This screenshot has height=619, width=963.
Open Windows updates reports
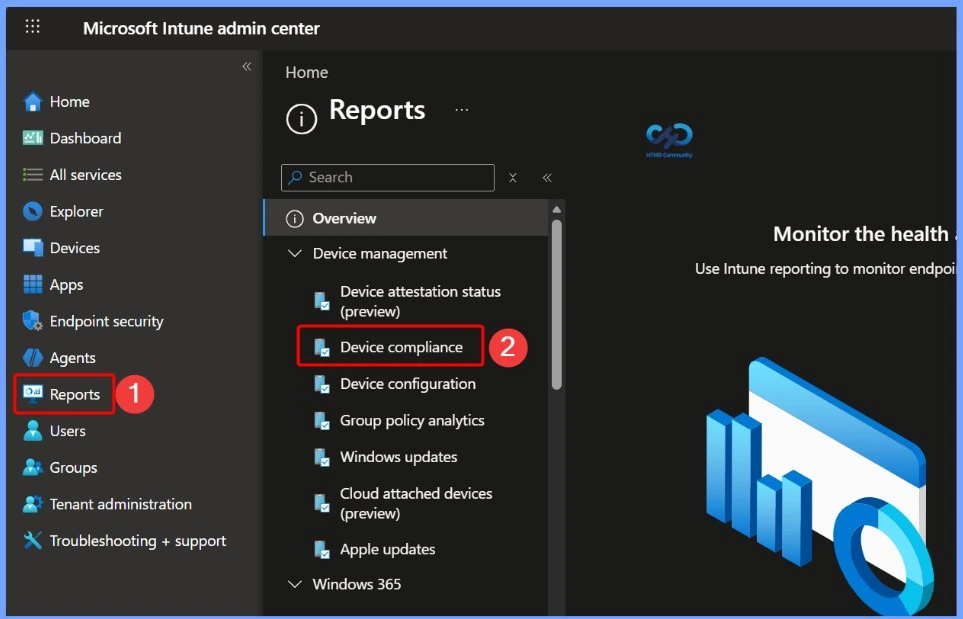[x=399, y=457]
